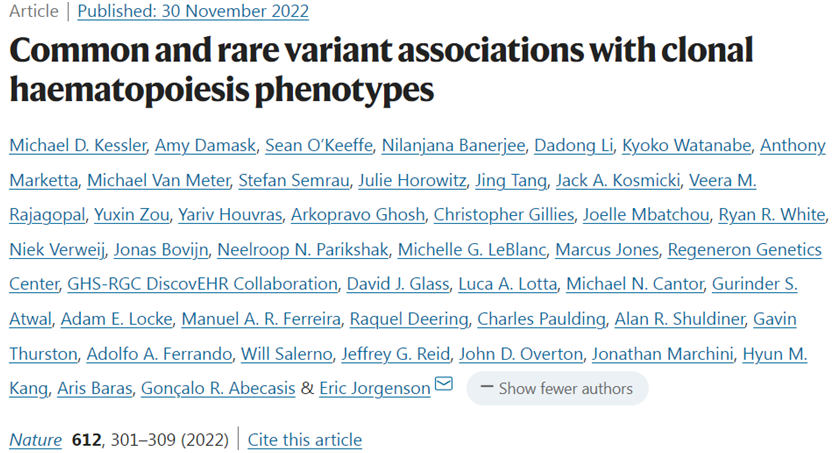
Task: Click the email envelope icon beside Eric Jorgenson
Action: tap(443, 385)
